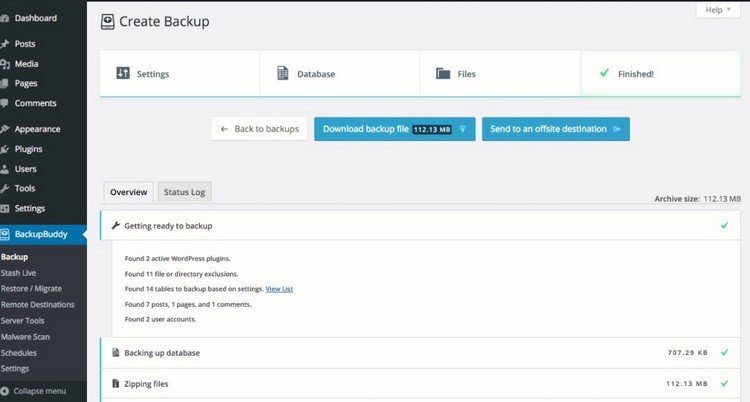Click the Backing up database file icon
Screen dimensions: 750x402
(115, 353)
